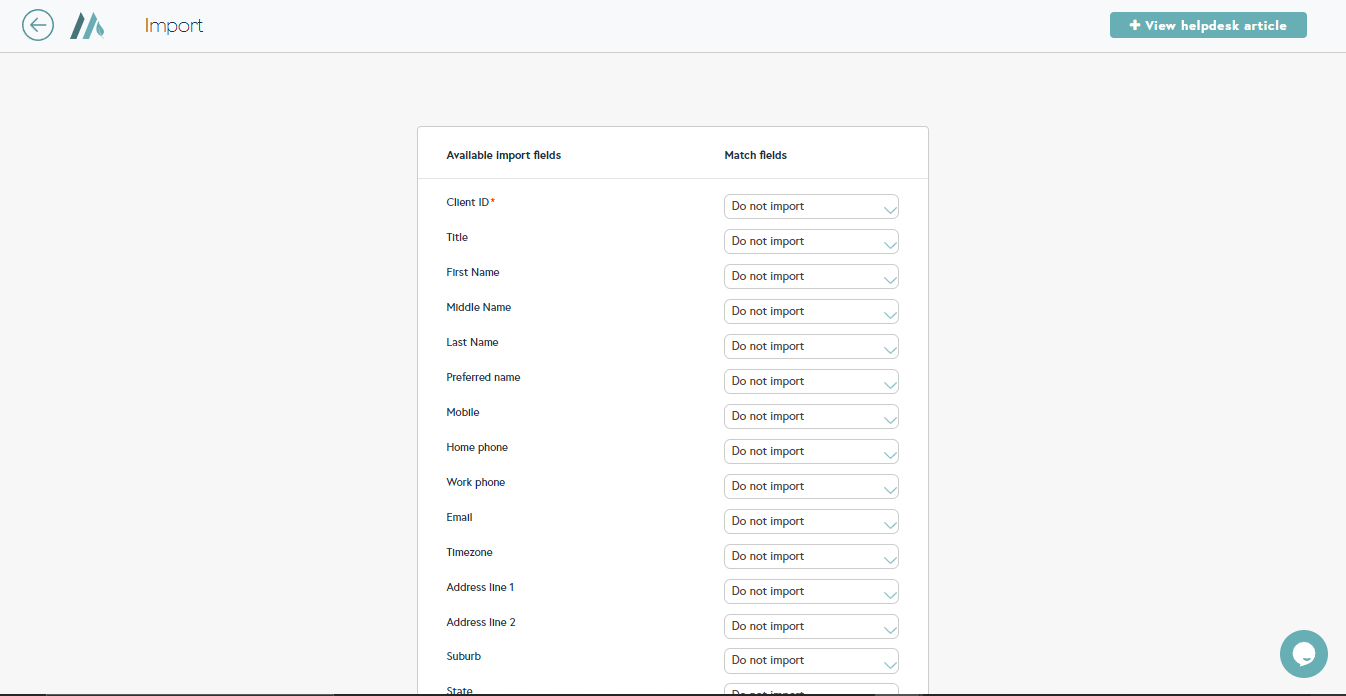The height and width of the screenshot is (696, 1346).
Task: Expand the Suburb match dropdown
Action: click(810, 661)
